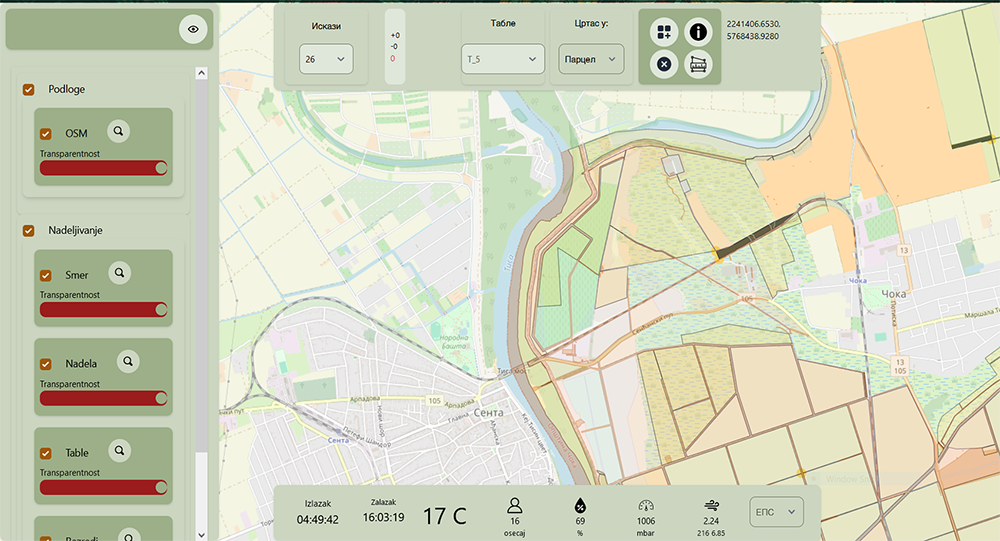Click the 17 C temperature reading
This screenshot has width=1000, height=541.
point(445,515)
